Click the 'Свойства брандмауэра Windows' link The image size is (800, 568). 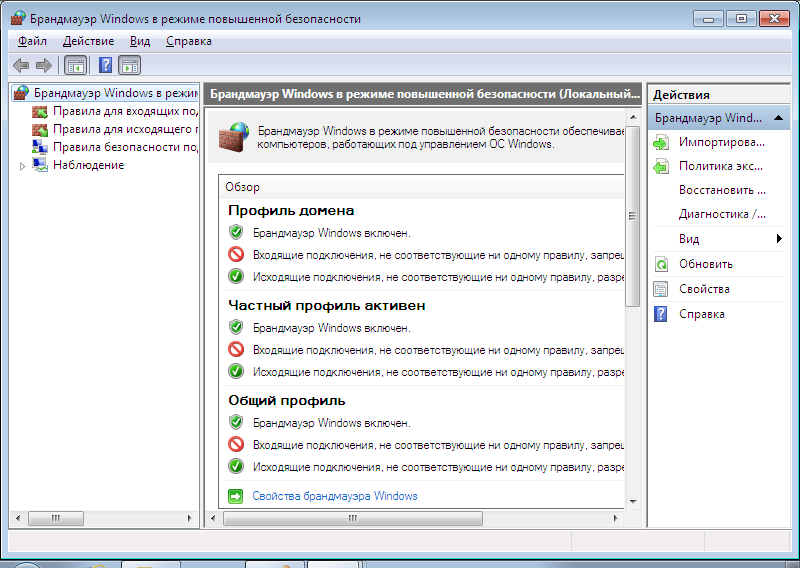[x=334, y=496]
